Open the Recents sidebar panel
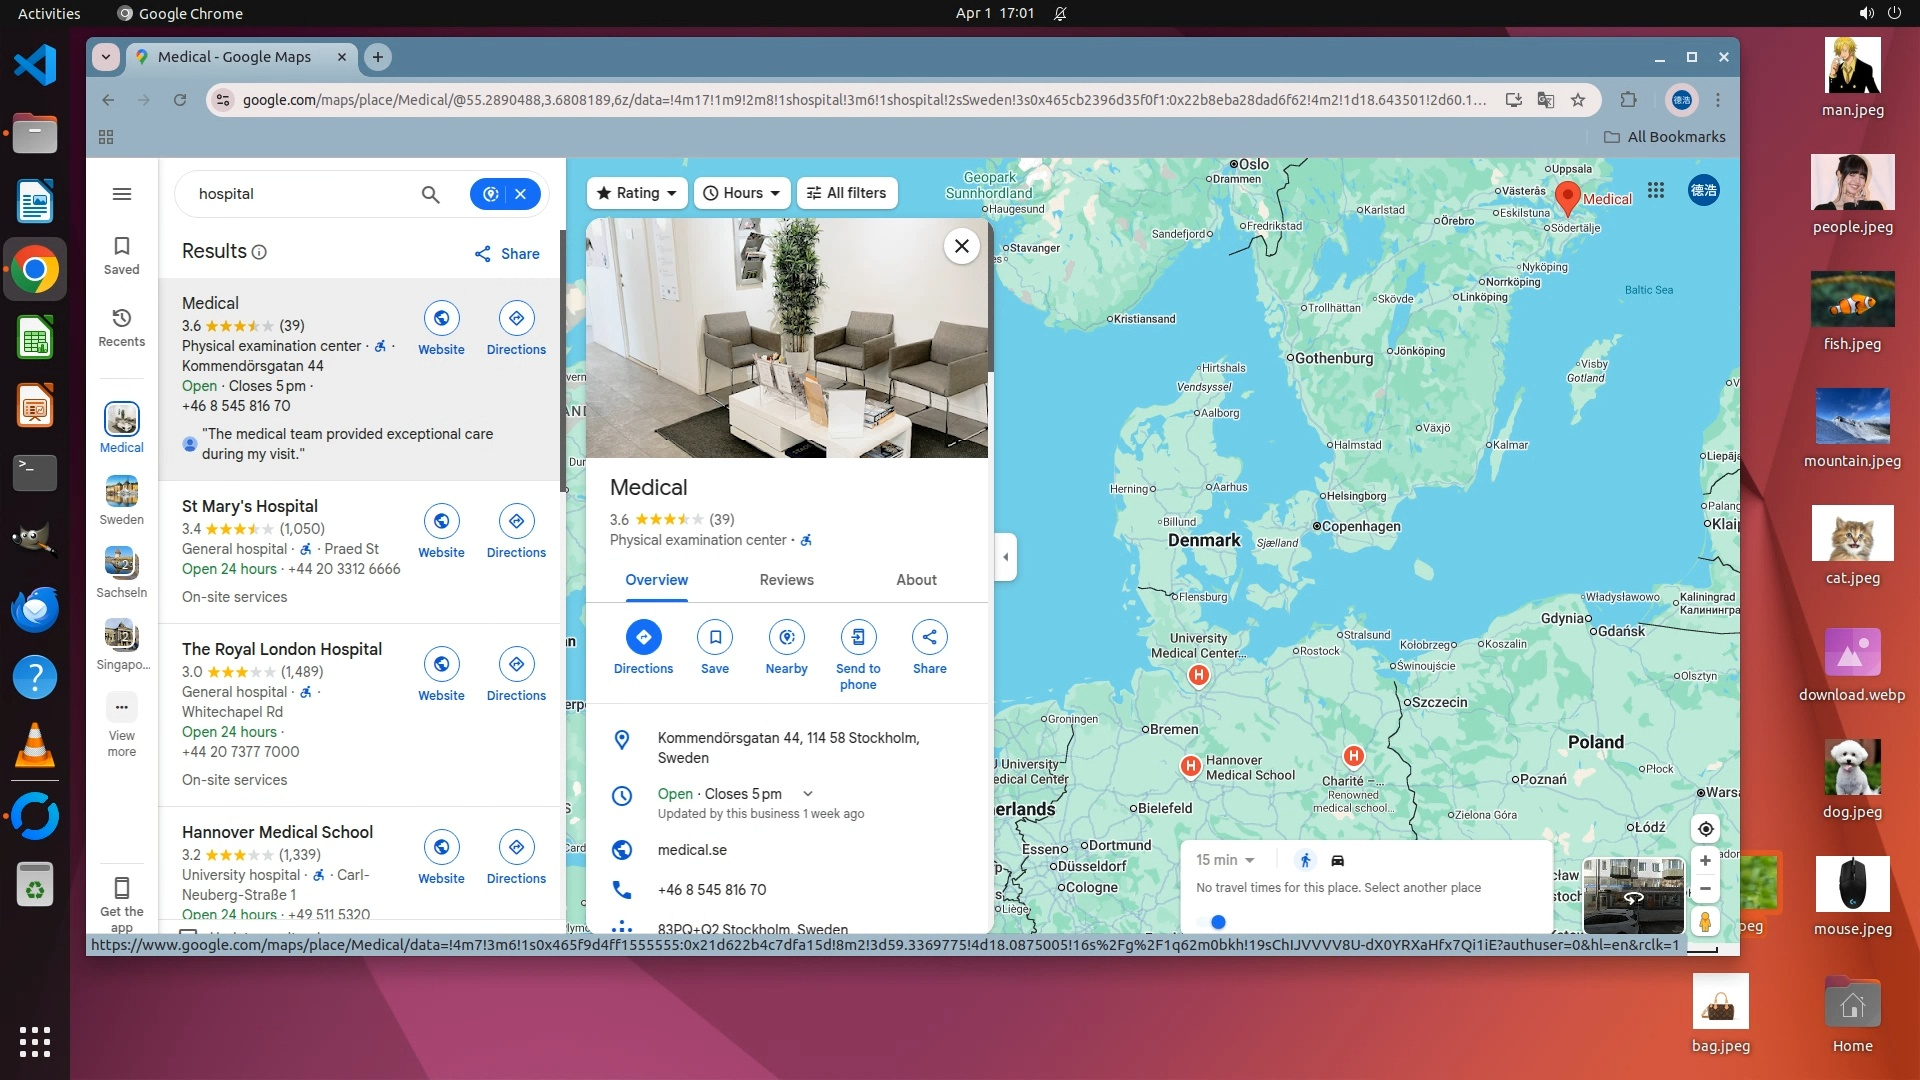This screenshot has height=1080, width=1920. 121,327
